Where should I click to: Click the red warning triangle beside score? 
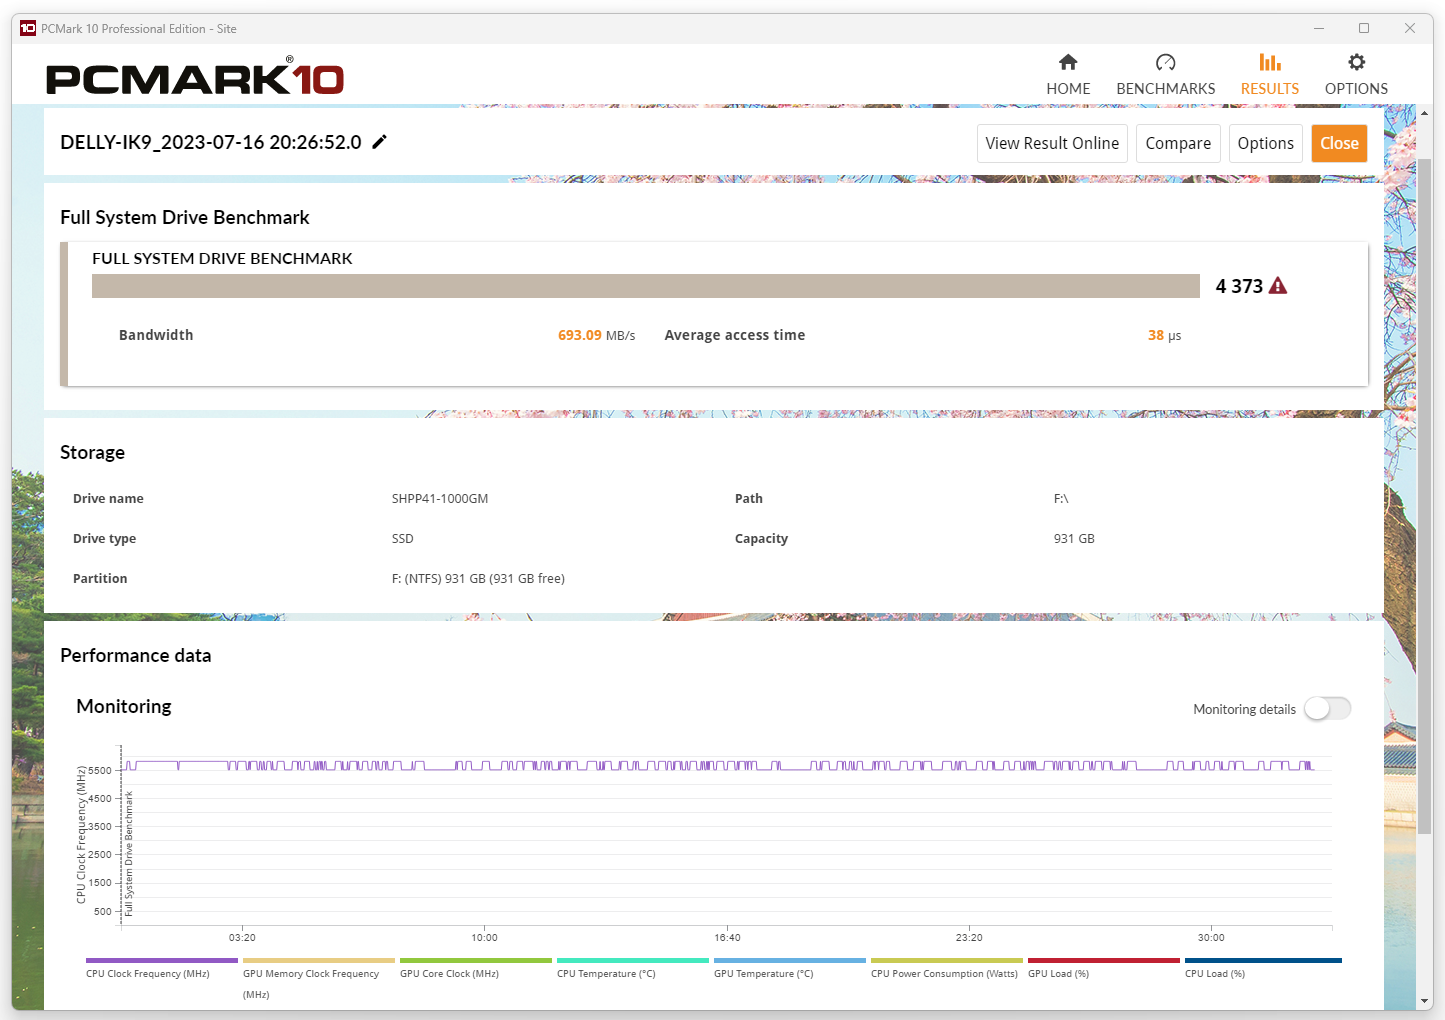click(x=1278, y=286)
